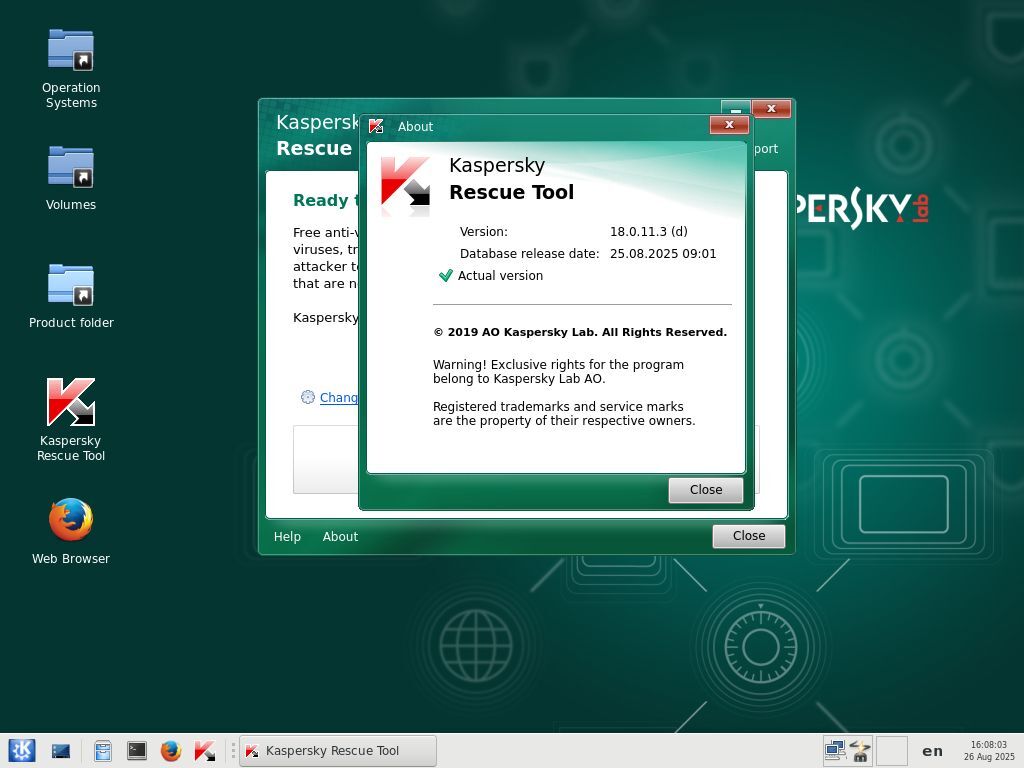Close the main Kaspersky window via X
The width and height of the screenshot is (1024, 768).
[771, 108]
